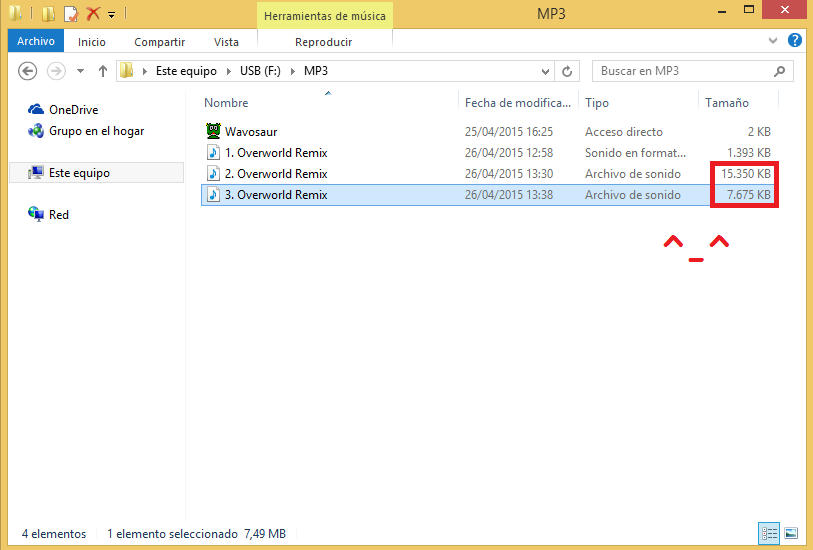Click the delete red X in quick access toolbar
This screenshot has width=813, height=550.
[93, 14]
